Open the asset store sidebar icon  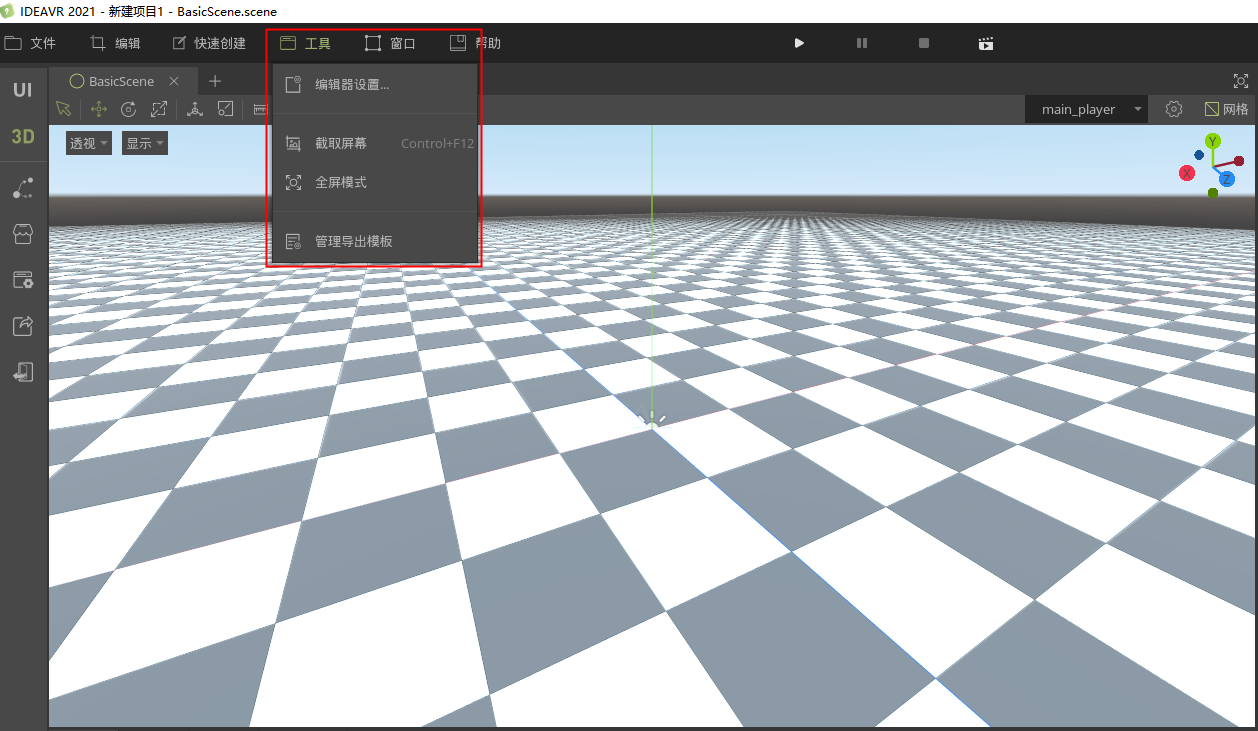pos(23,234)
